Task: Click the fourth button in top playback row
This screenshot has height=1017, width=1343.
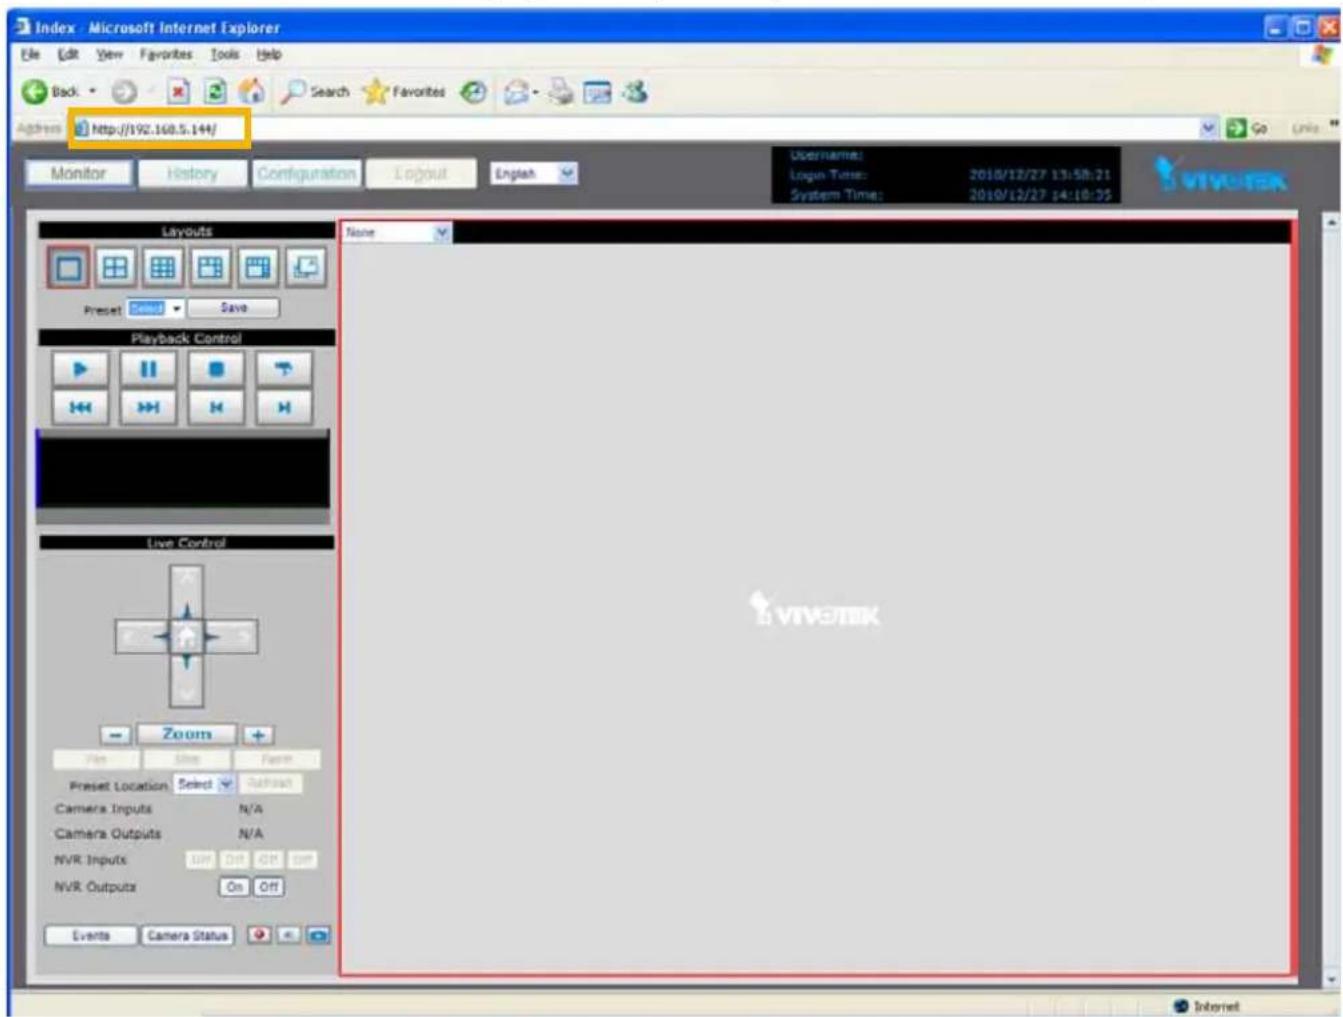Action: pos(284,369)
